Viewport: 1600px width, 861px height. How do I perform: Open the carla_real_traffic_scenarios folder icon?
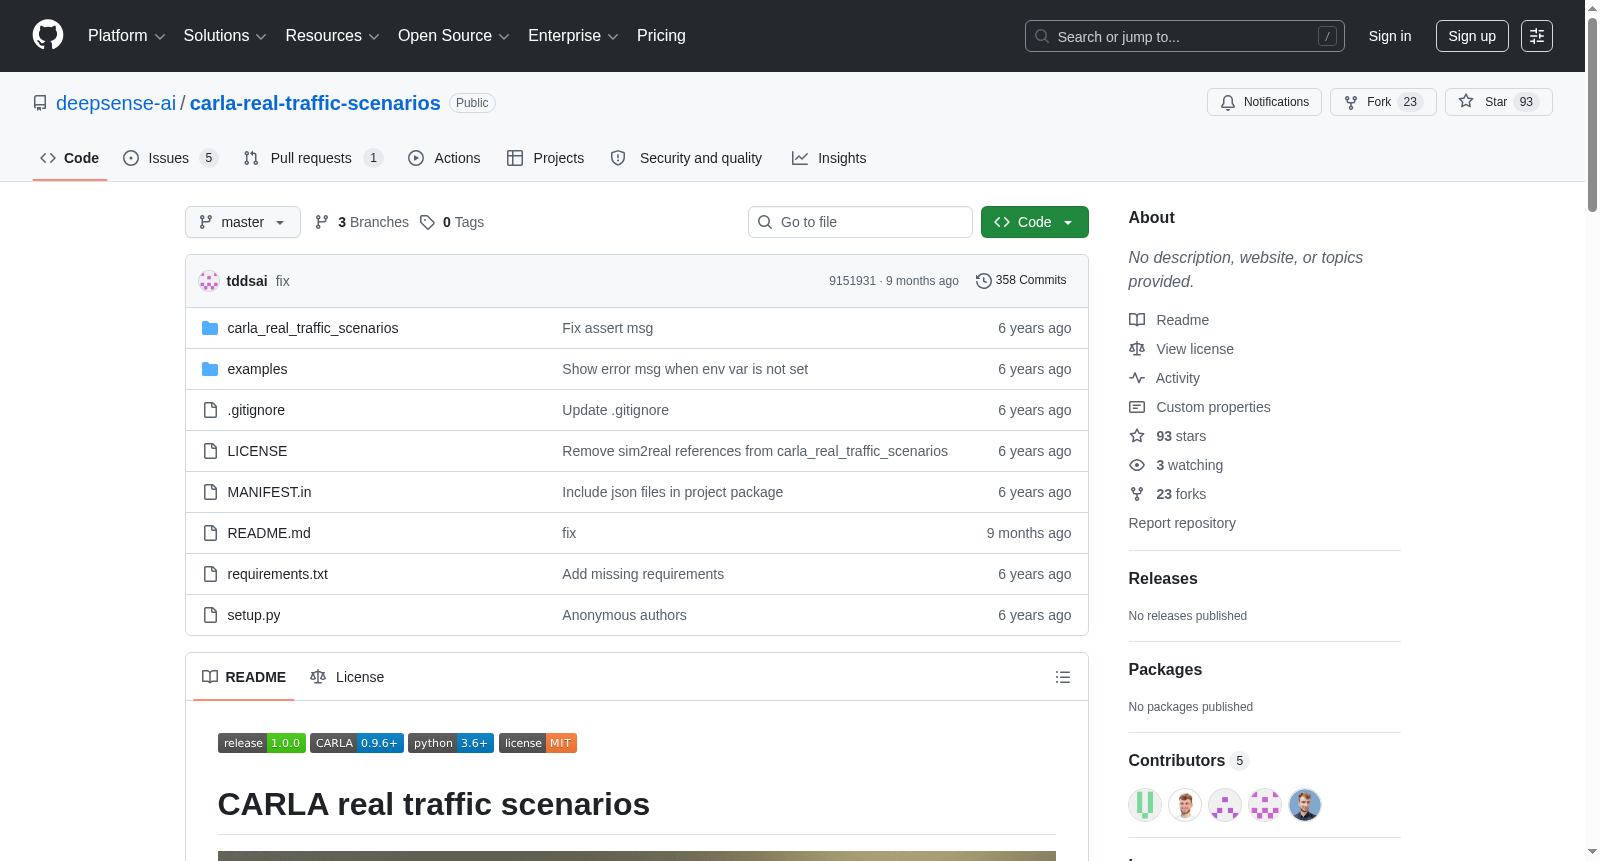click(x=210, y=328)
